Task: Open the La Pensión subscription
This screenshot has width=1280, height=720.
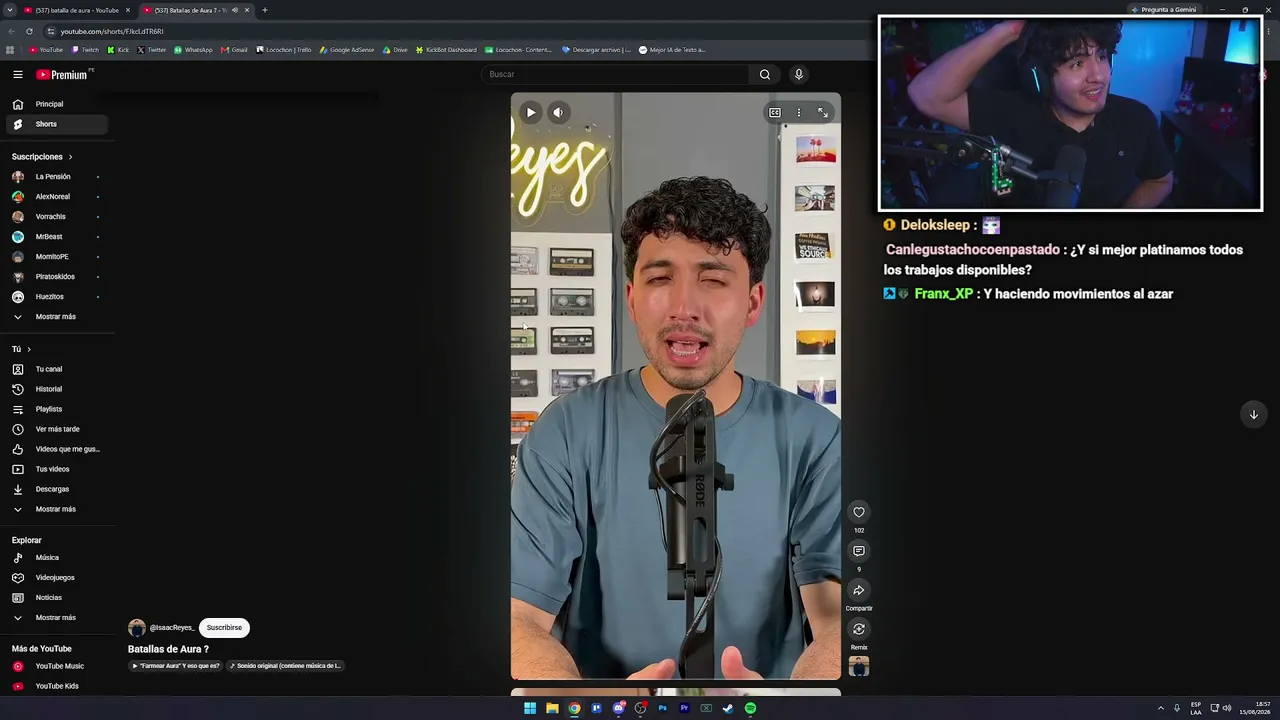Action: coord(56,177)
